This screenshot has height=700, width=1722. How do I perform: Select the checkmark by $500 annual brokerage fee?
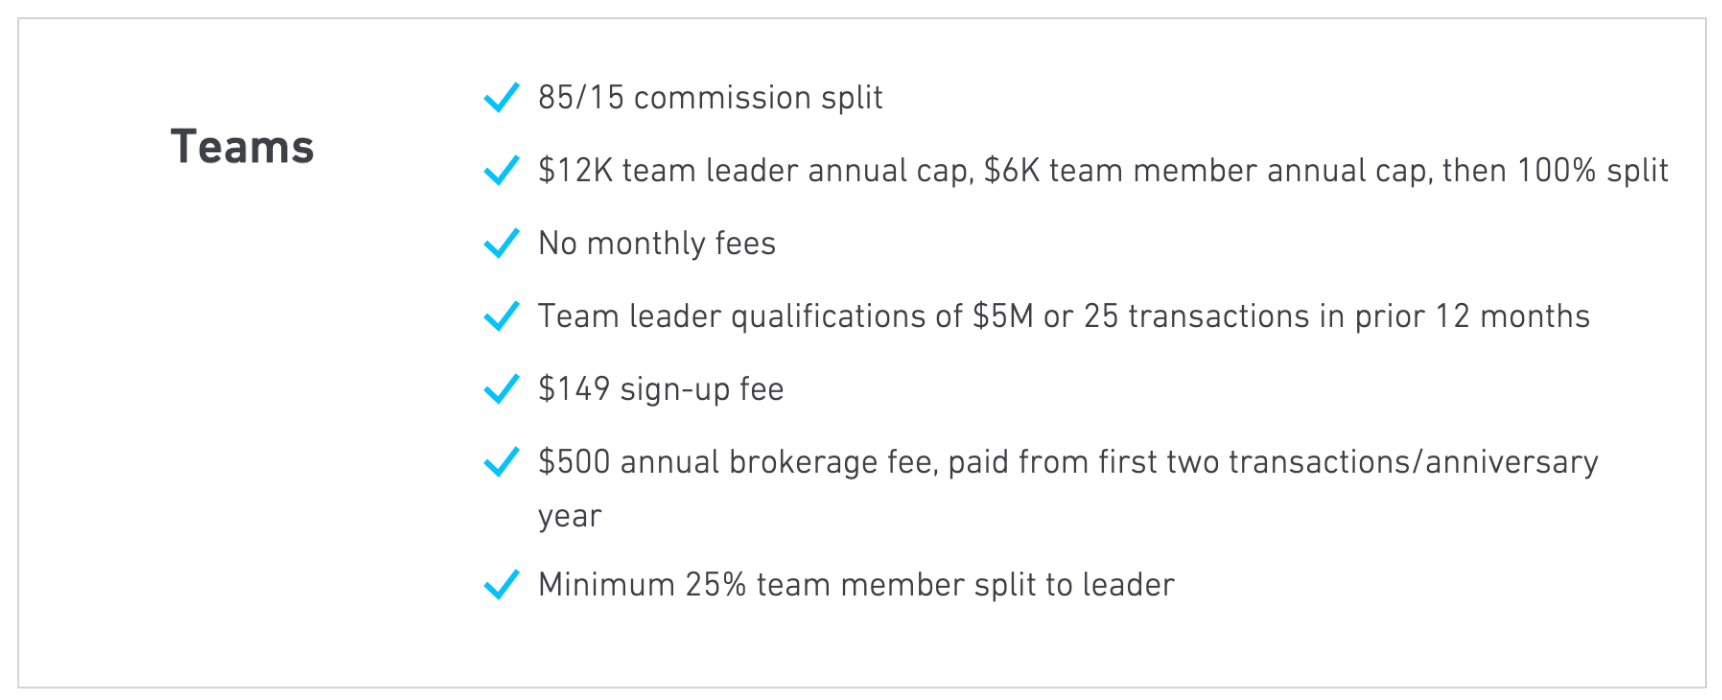501,462
